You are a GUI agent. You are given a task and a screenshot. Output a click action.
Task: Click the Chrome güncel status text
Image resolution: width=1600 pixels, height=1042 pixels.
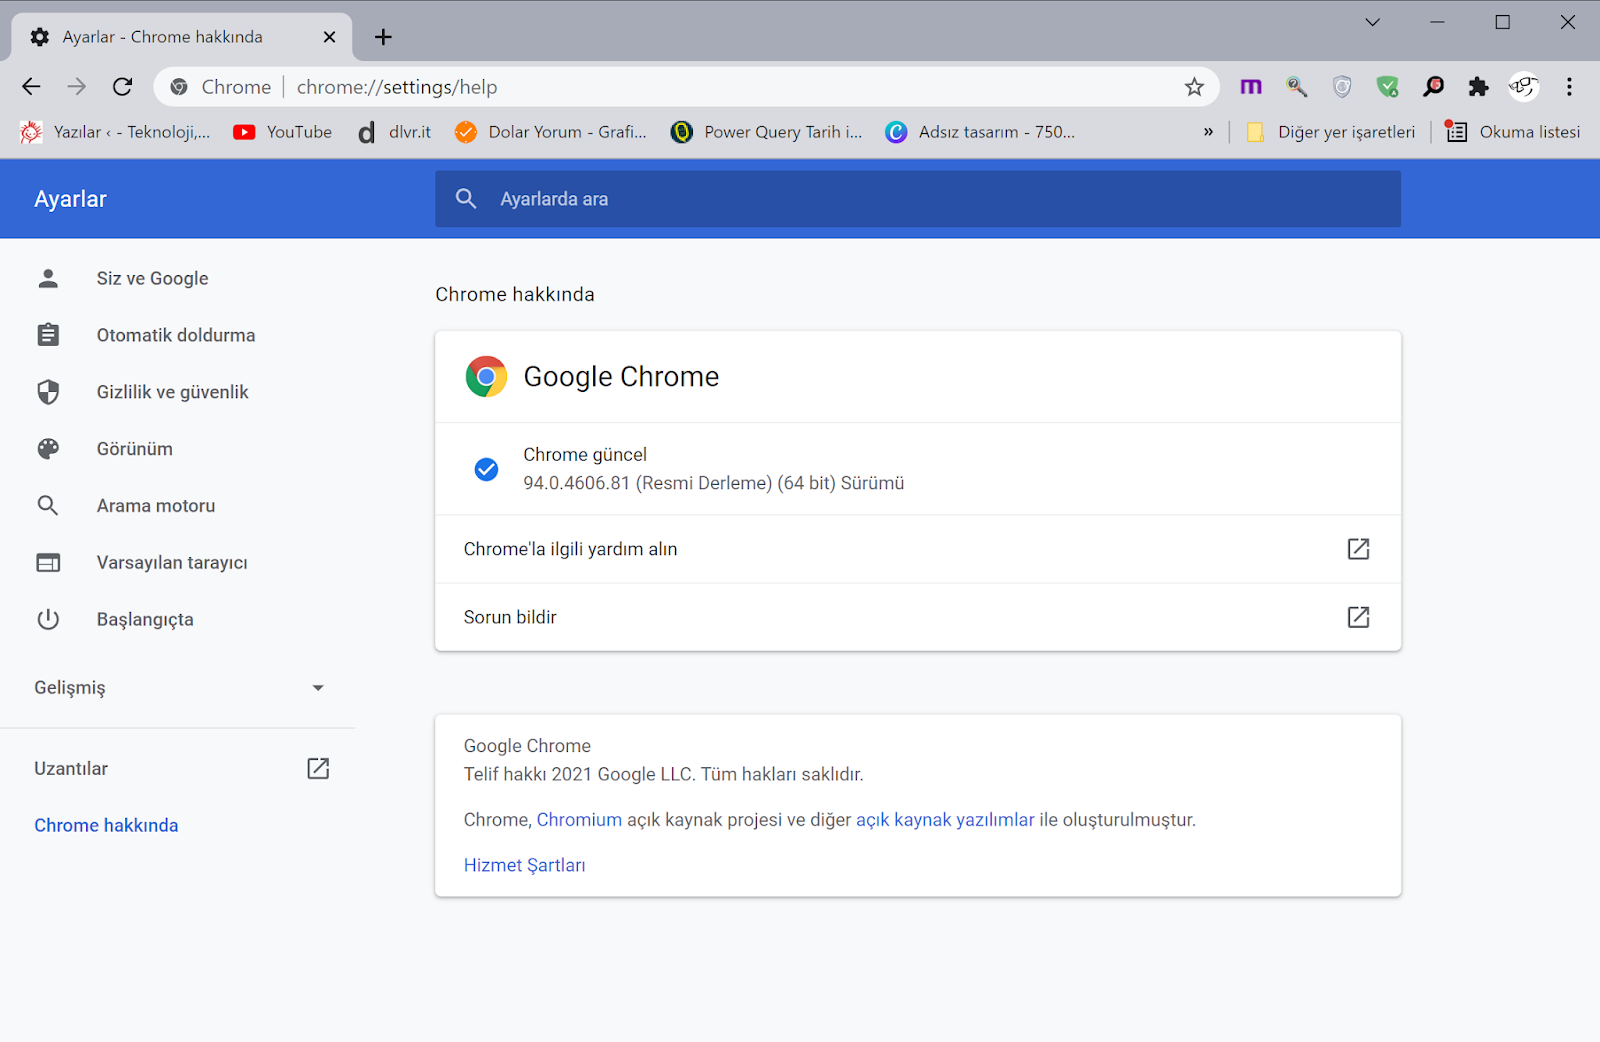585,455
